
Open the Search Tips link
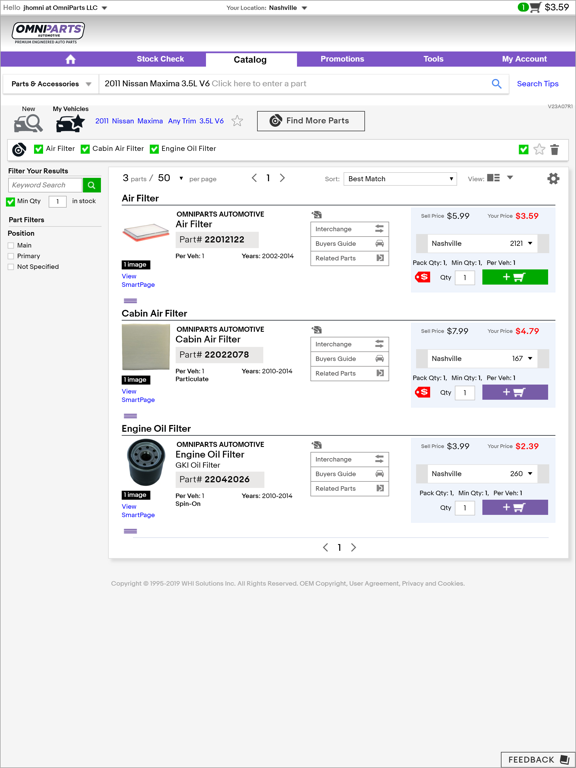(x=538, y=84)
